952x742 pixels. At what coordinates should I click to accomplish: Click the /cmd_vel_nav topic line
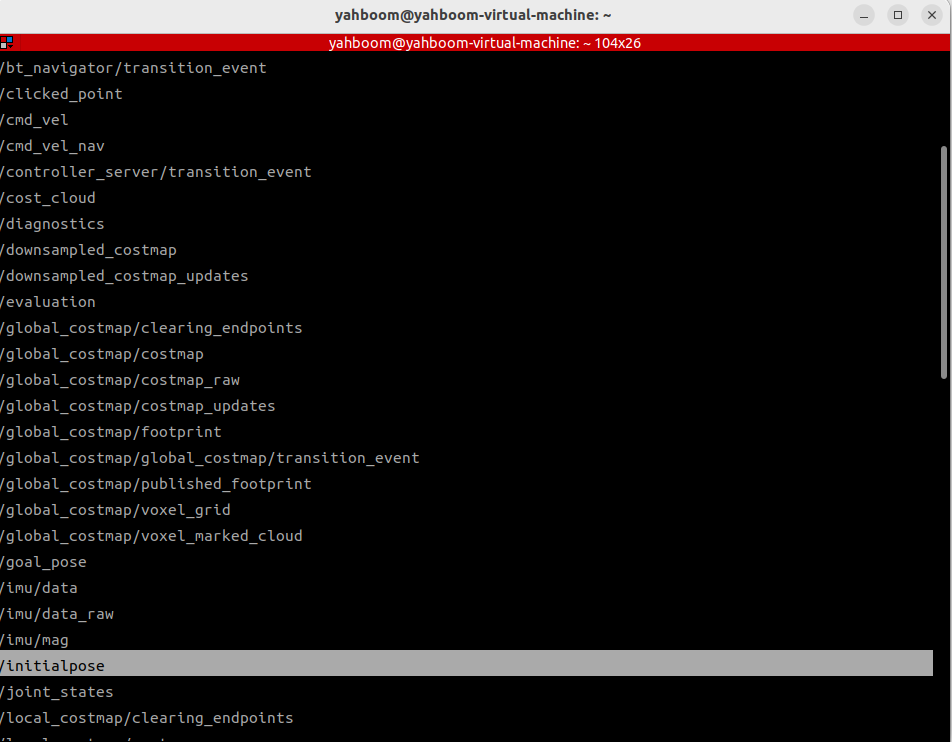pos(53,146)
